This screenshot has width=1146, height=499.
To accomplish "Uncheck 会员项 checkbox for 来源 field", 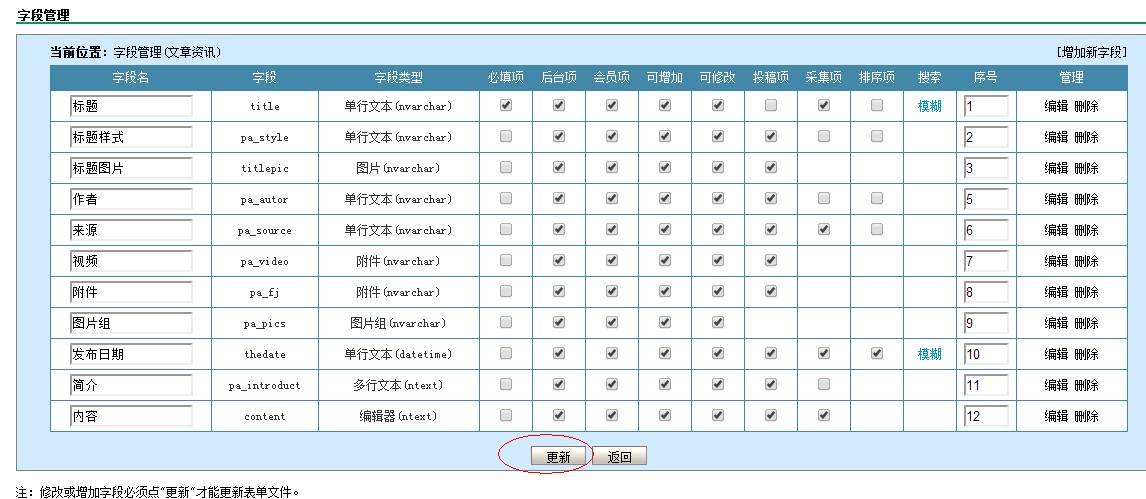I will (x=612, y=229).
